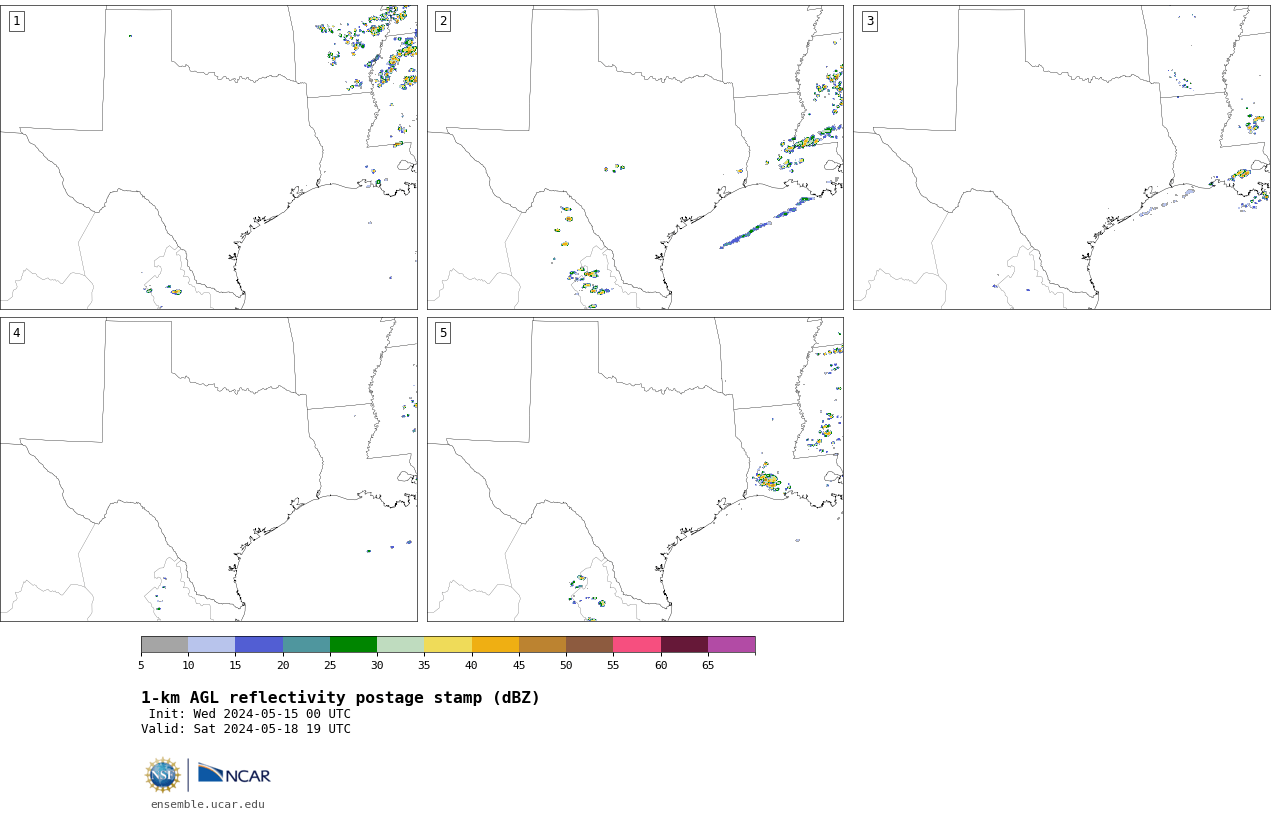Click the purple 65+ dBZ swatch
Viewport: 1280px width, 815px height.
[x=731, y=644]
